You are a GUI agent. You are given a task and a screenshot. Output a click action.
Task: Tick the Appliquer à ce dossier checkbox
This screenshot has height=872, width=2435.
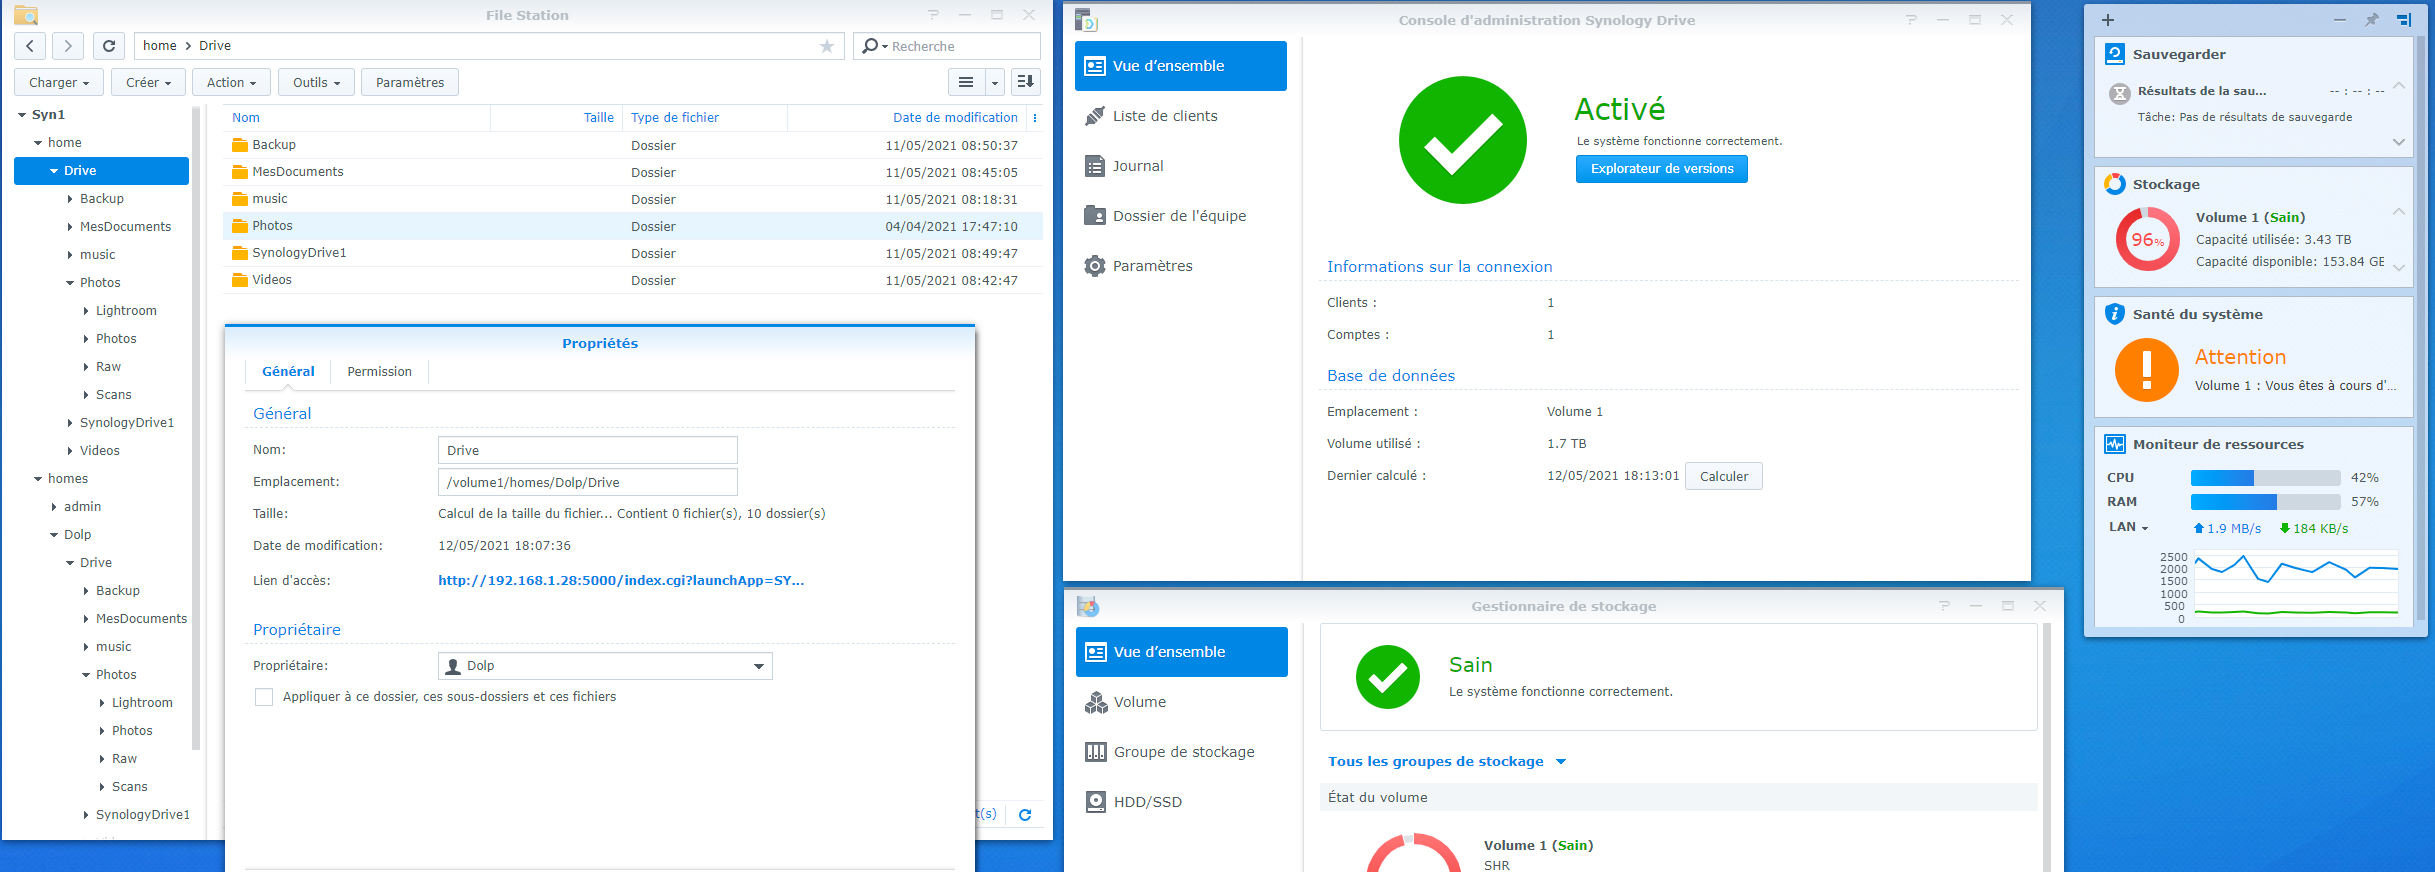pos(264,697)
